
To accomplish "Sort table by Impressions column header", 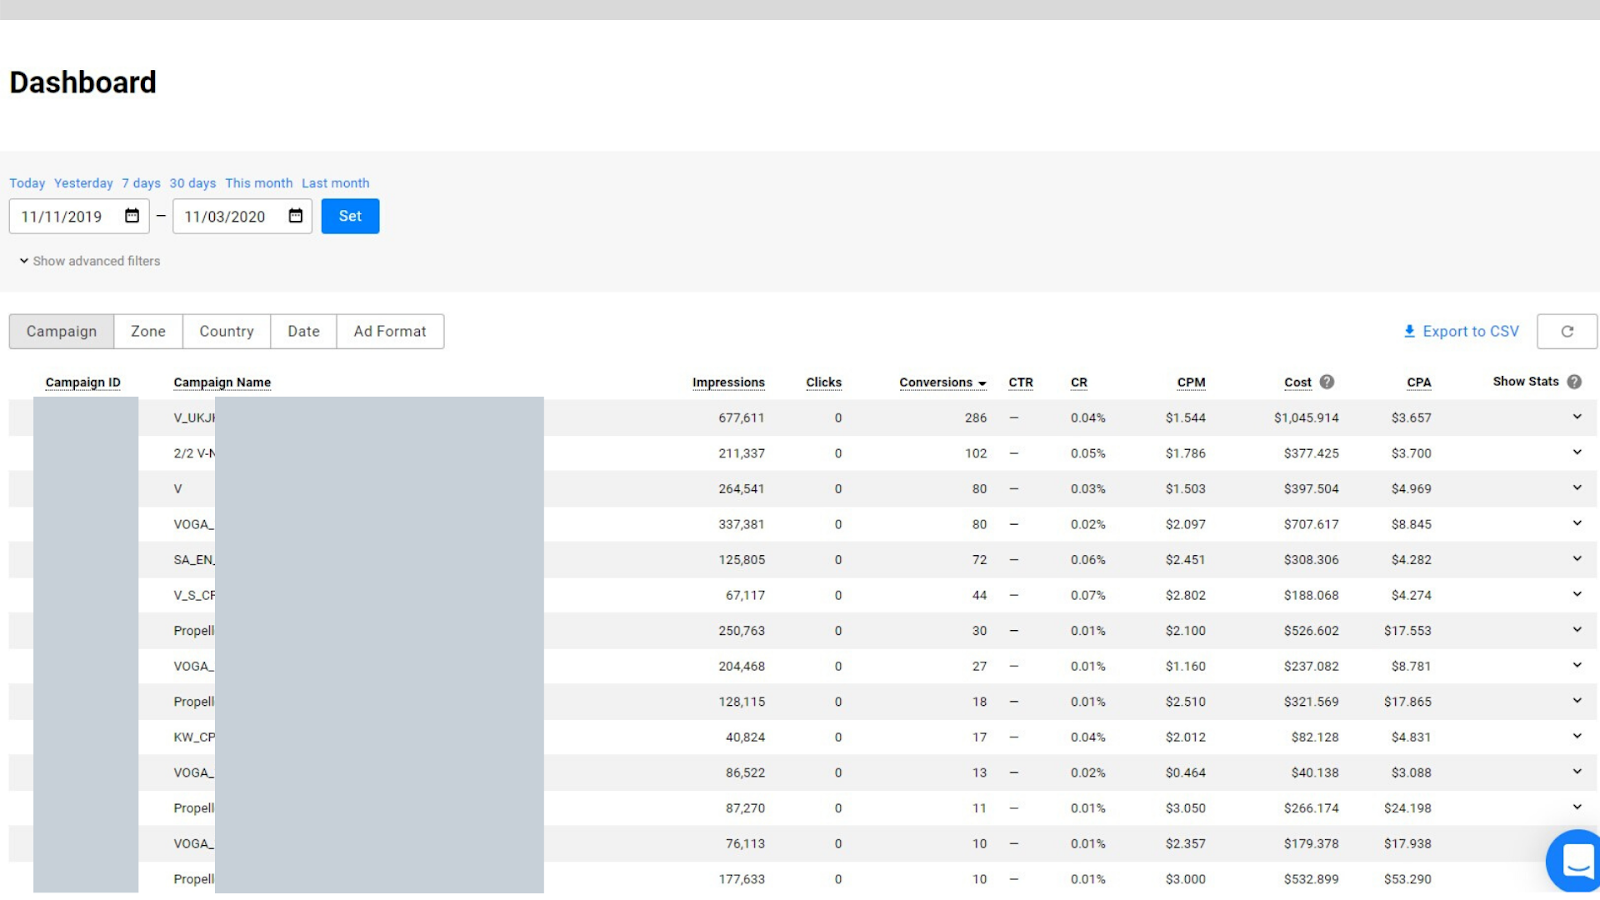I will coord(728,383).
